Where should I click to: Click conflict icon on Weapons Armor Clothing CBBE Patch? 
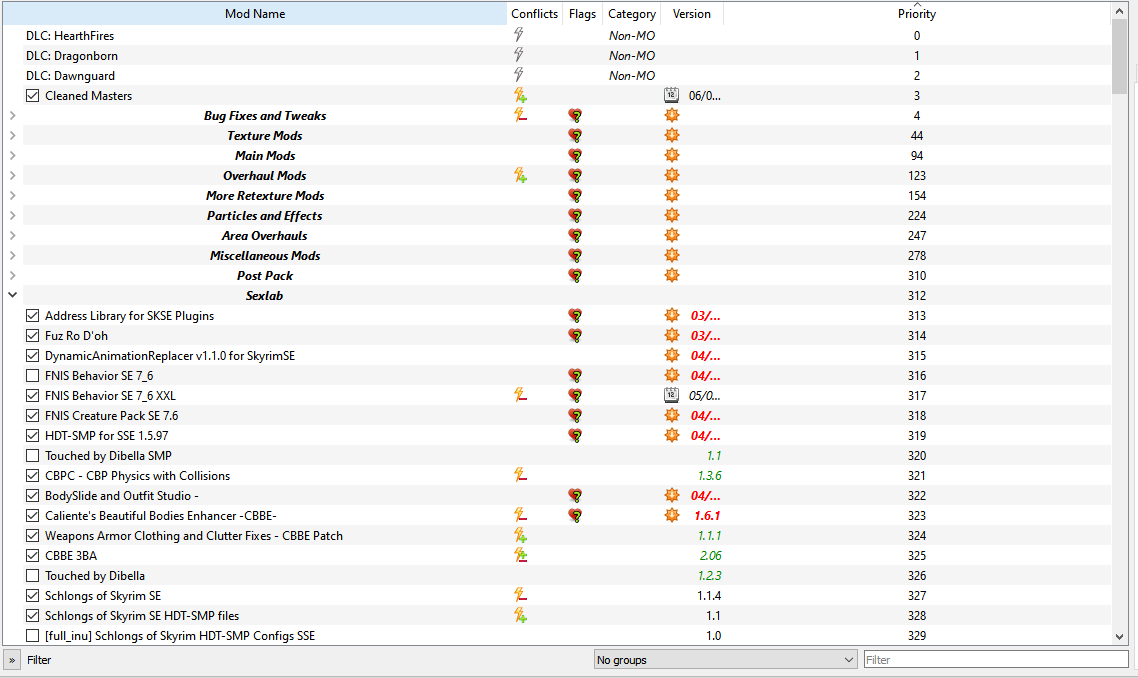[x=520, y=535]
